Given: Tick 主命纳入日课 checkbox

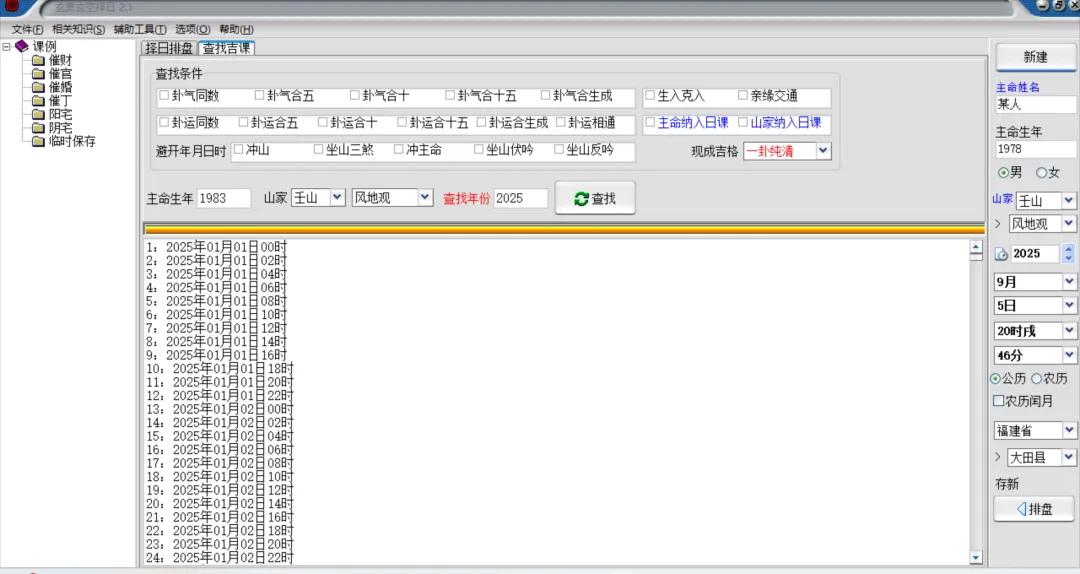Looking at the screenshot, I should [x=650, y=122].
